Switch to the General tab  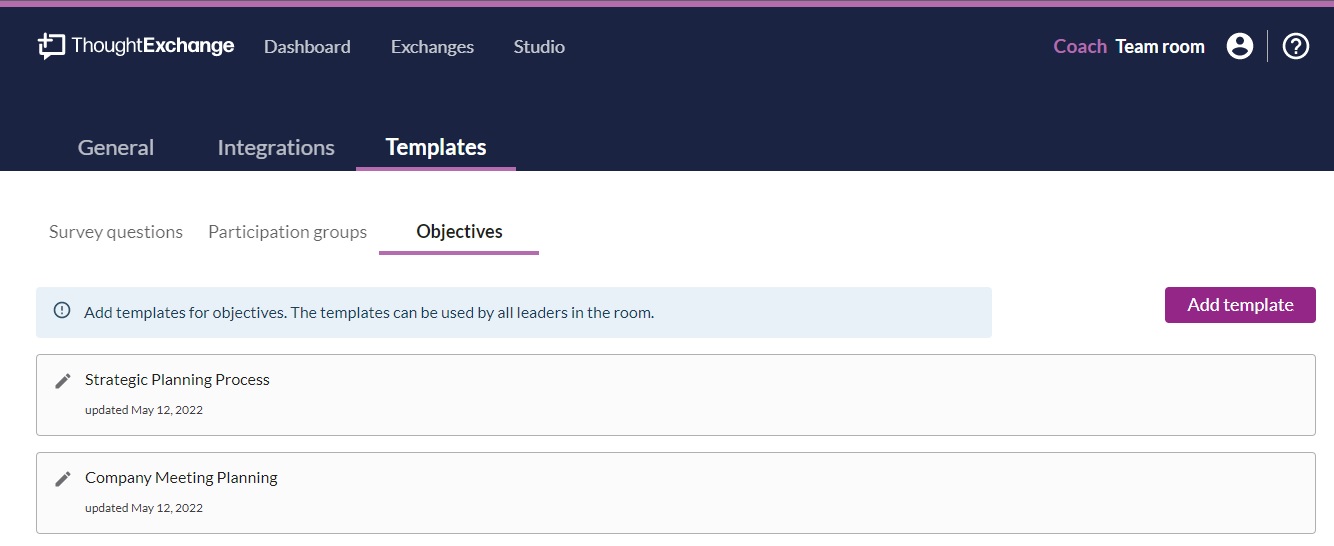116,148
